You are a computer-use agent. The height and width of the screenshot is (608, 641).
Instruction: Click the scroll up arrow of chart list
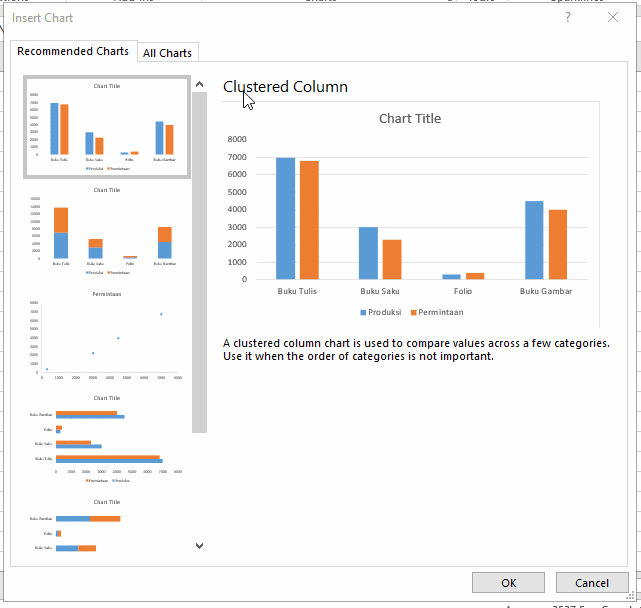[199, 85]
